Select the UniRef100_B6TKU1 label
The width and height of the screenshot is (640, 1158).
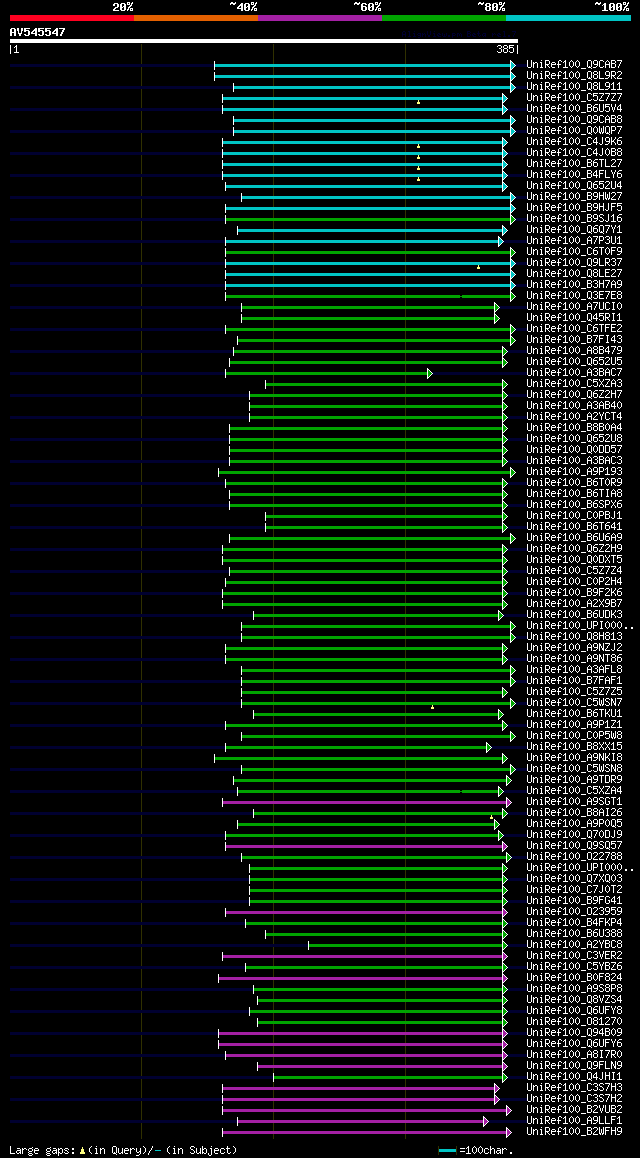[574, 713]
